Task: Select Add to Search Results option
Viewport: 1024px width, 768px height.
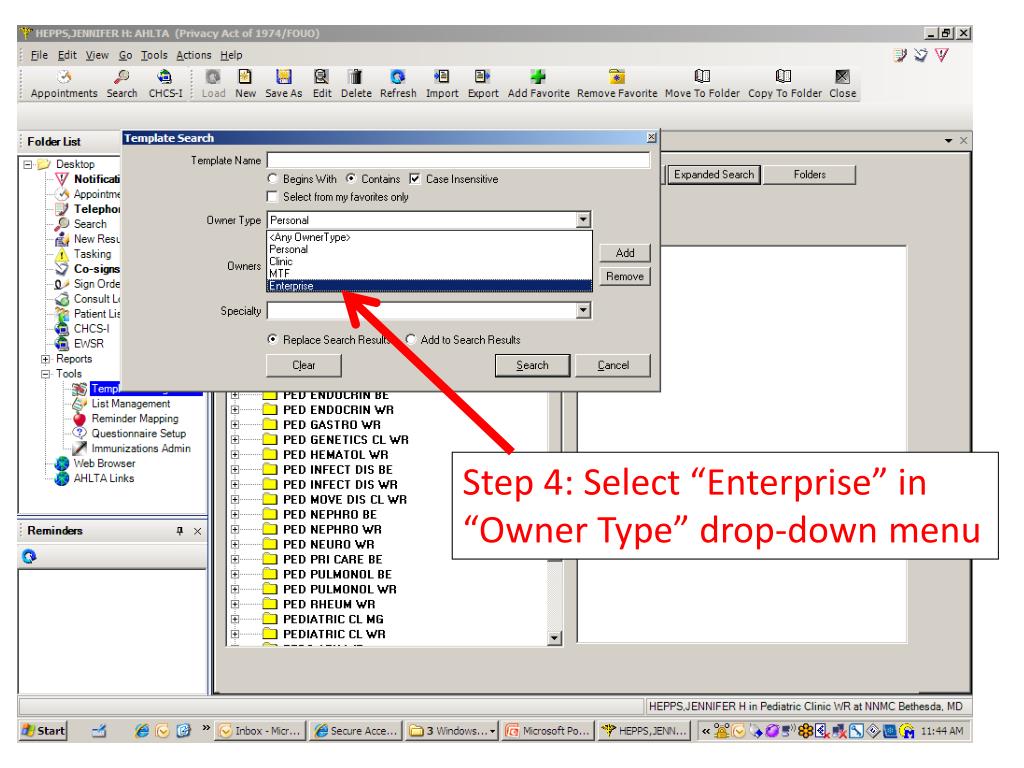Action: (410, 340)
